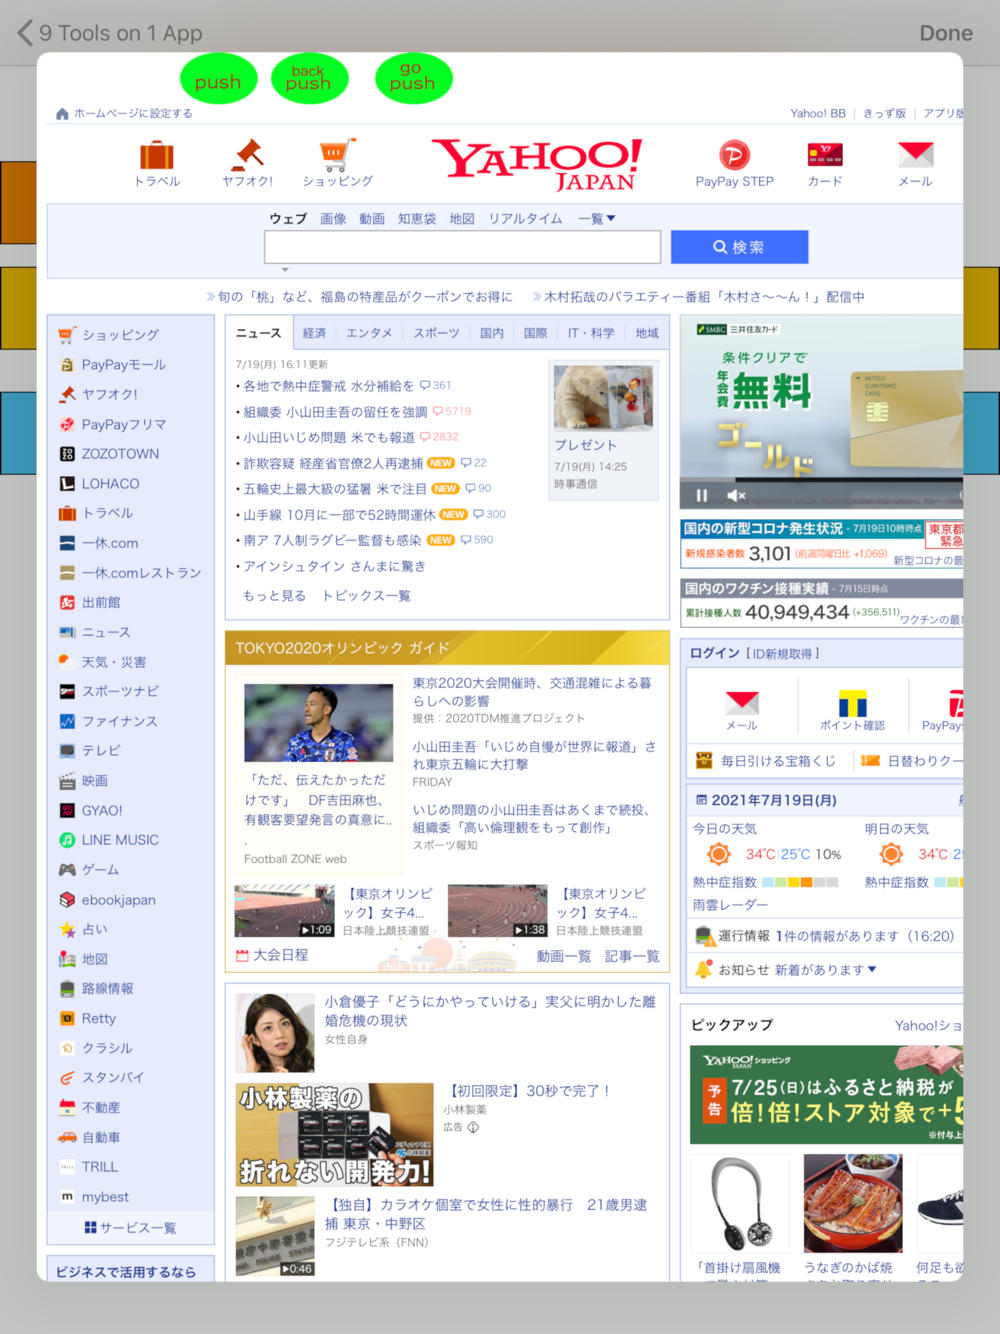
Task: Open headline アインシュタイン さんまに驚き
Action: 334,566
